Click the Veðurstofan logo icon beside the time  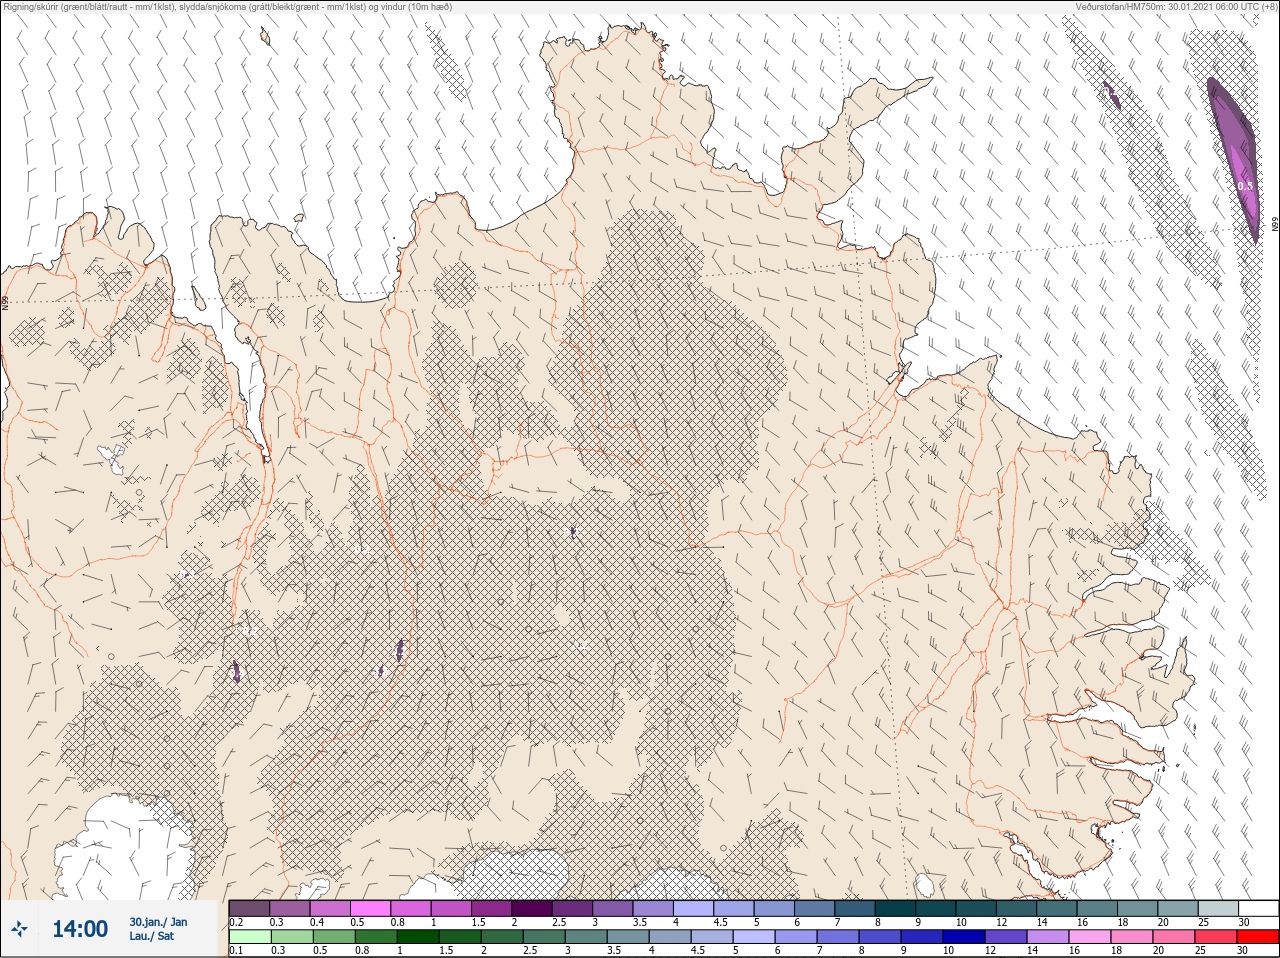(x=18, y=930)
